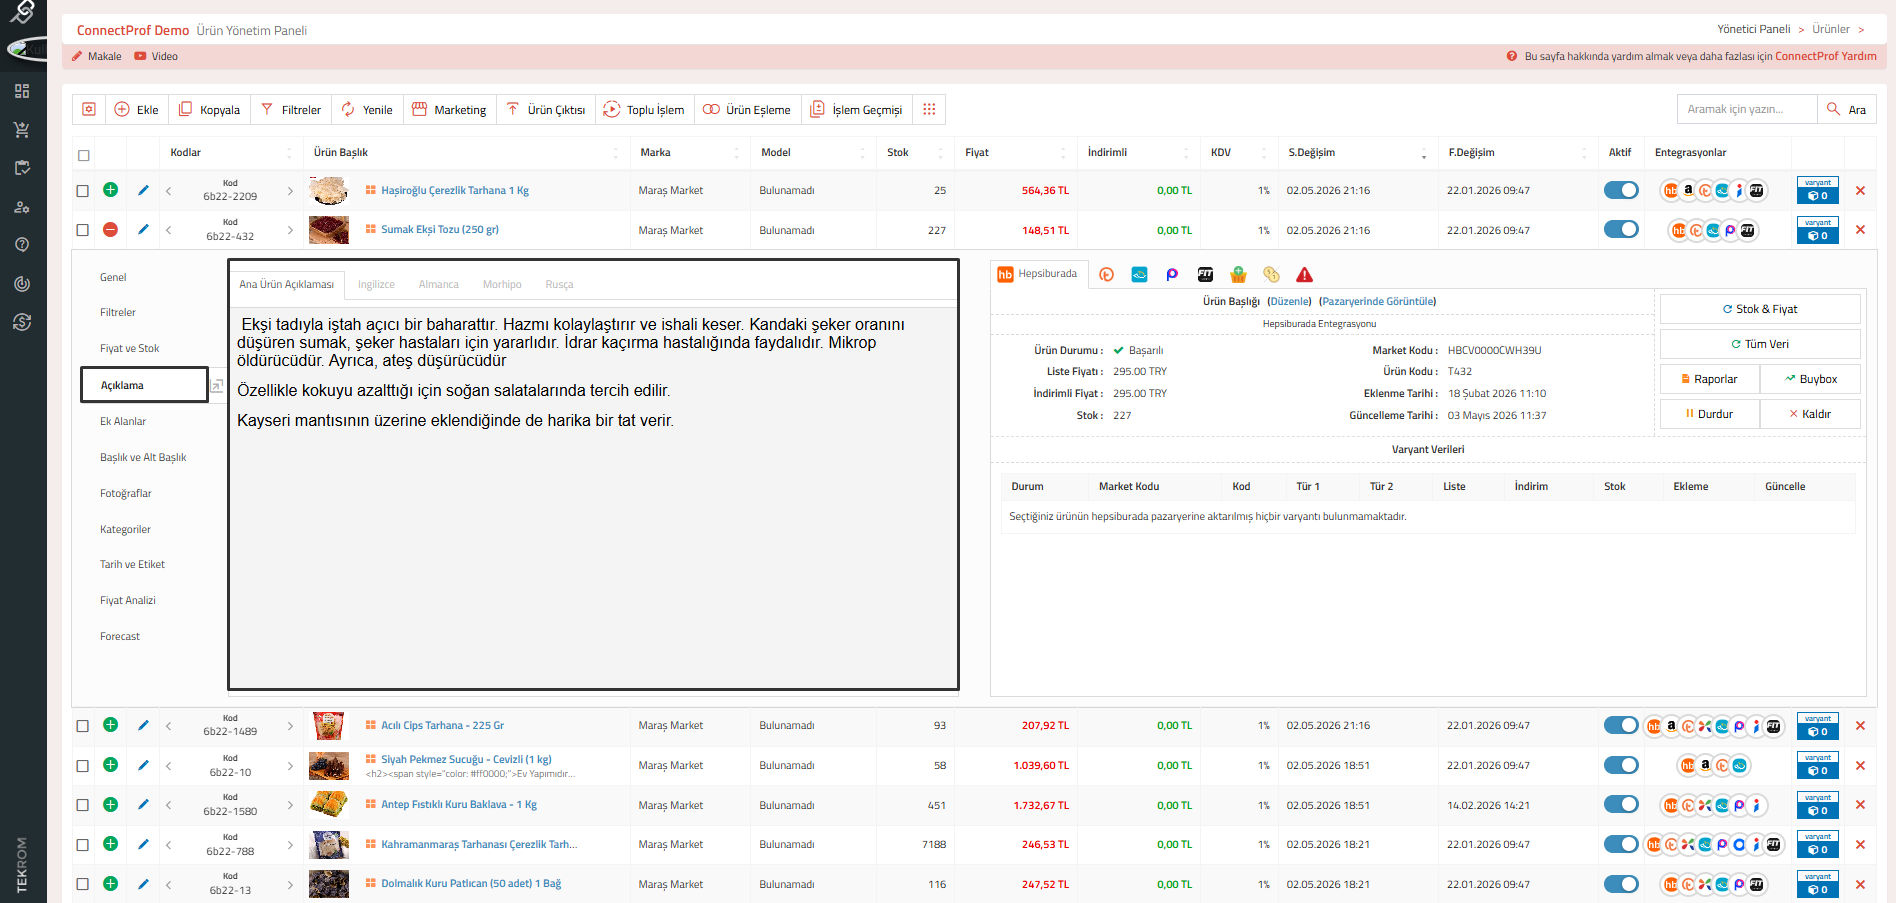Open the grid dots menu in toolbar
Viewport: 1896px width, 903px height.
(929, 109)
